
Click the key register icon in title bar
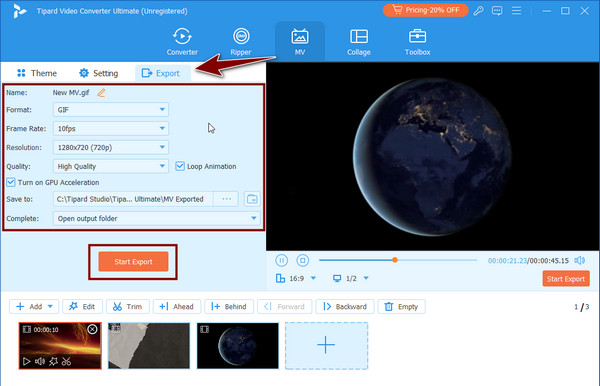[x=478, y=11]
